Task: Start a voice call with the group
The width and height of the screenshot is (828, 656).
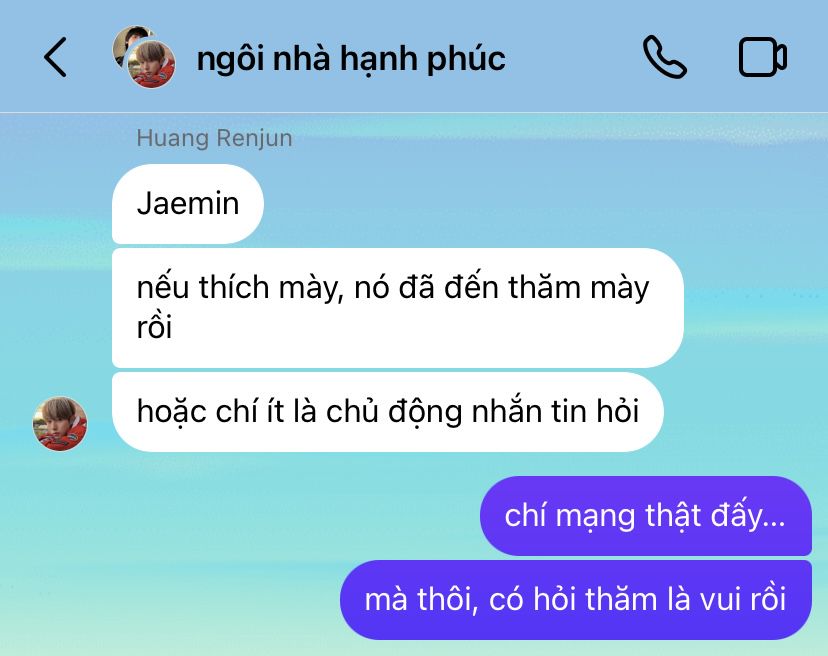Action: coord(665,57)
